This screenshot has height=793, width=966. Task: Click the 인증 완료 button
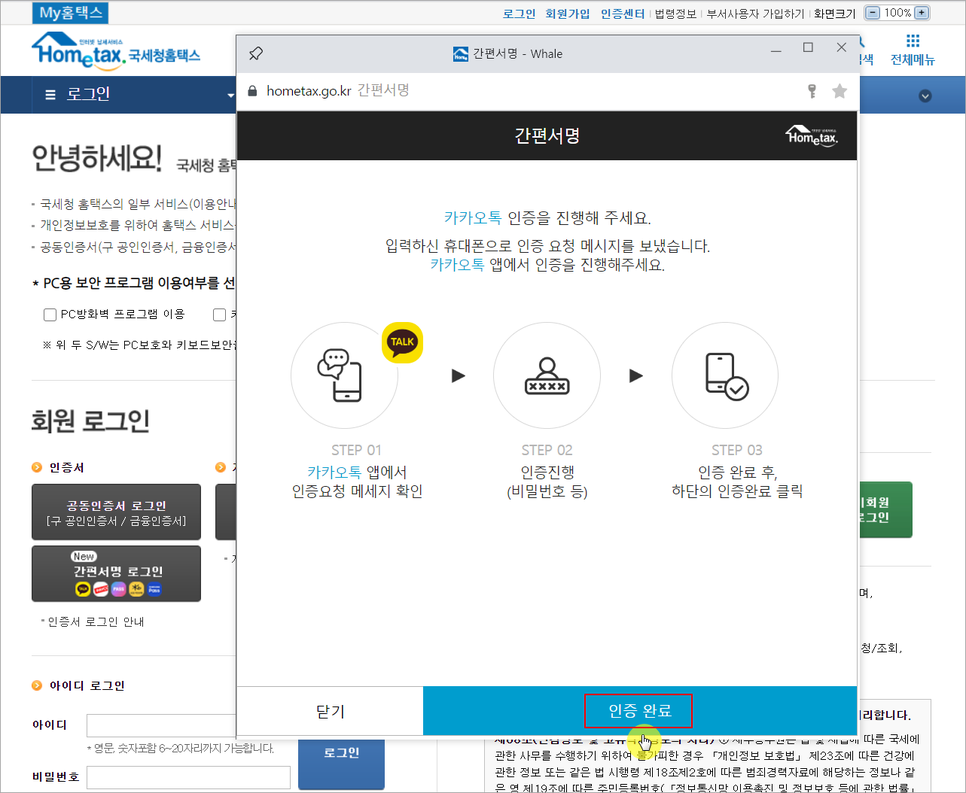click(x=639, y=710)
